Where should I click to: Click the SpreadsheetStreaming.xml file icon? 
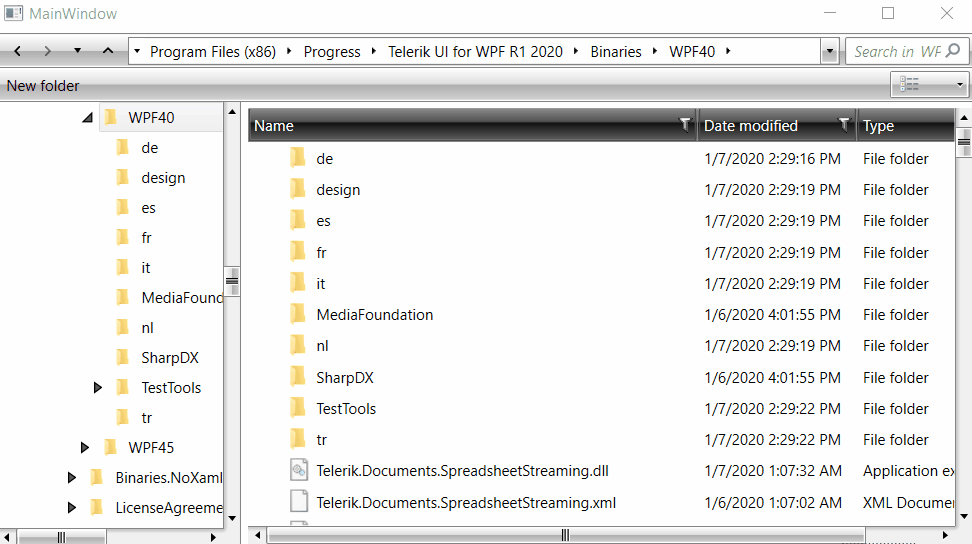pos(299,501)
